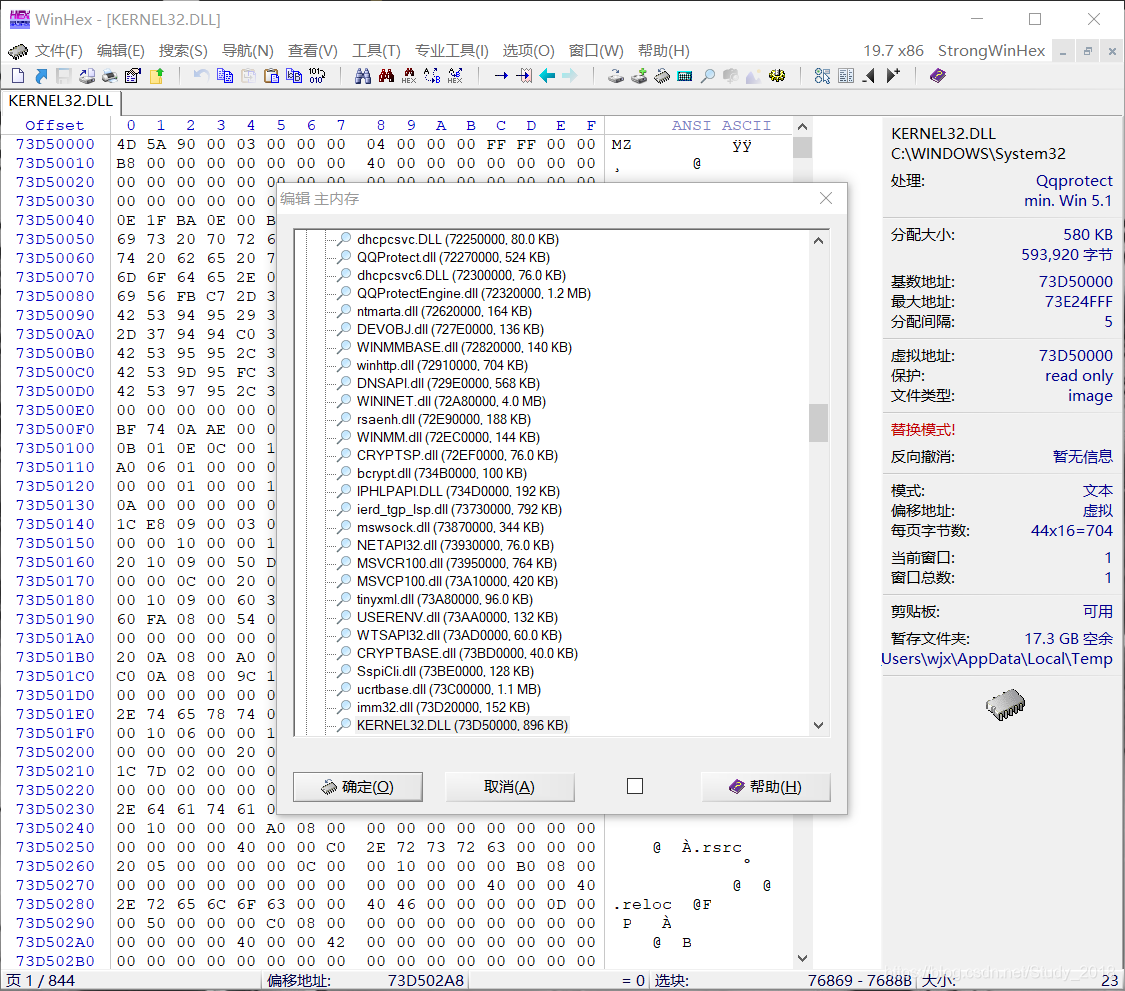
Task: Select KERNEL32.DLL (73D50000, 896 KB) entry
Action: [x=462, y=725]
